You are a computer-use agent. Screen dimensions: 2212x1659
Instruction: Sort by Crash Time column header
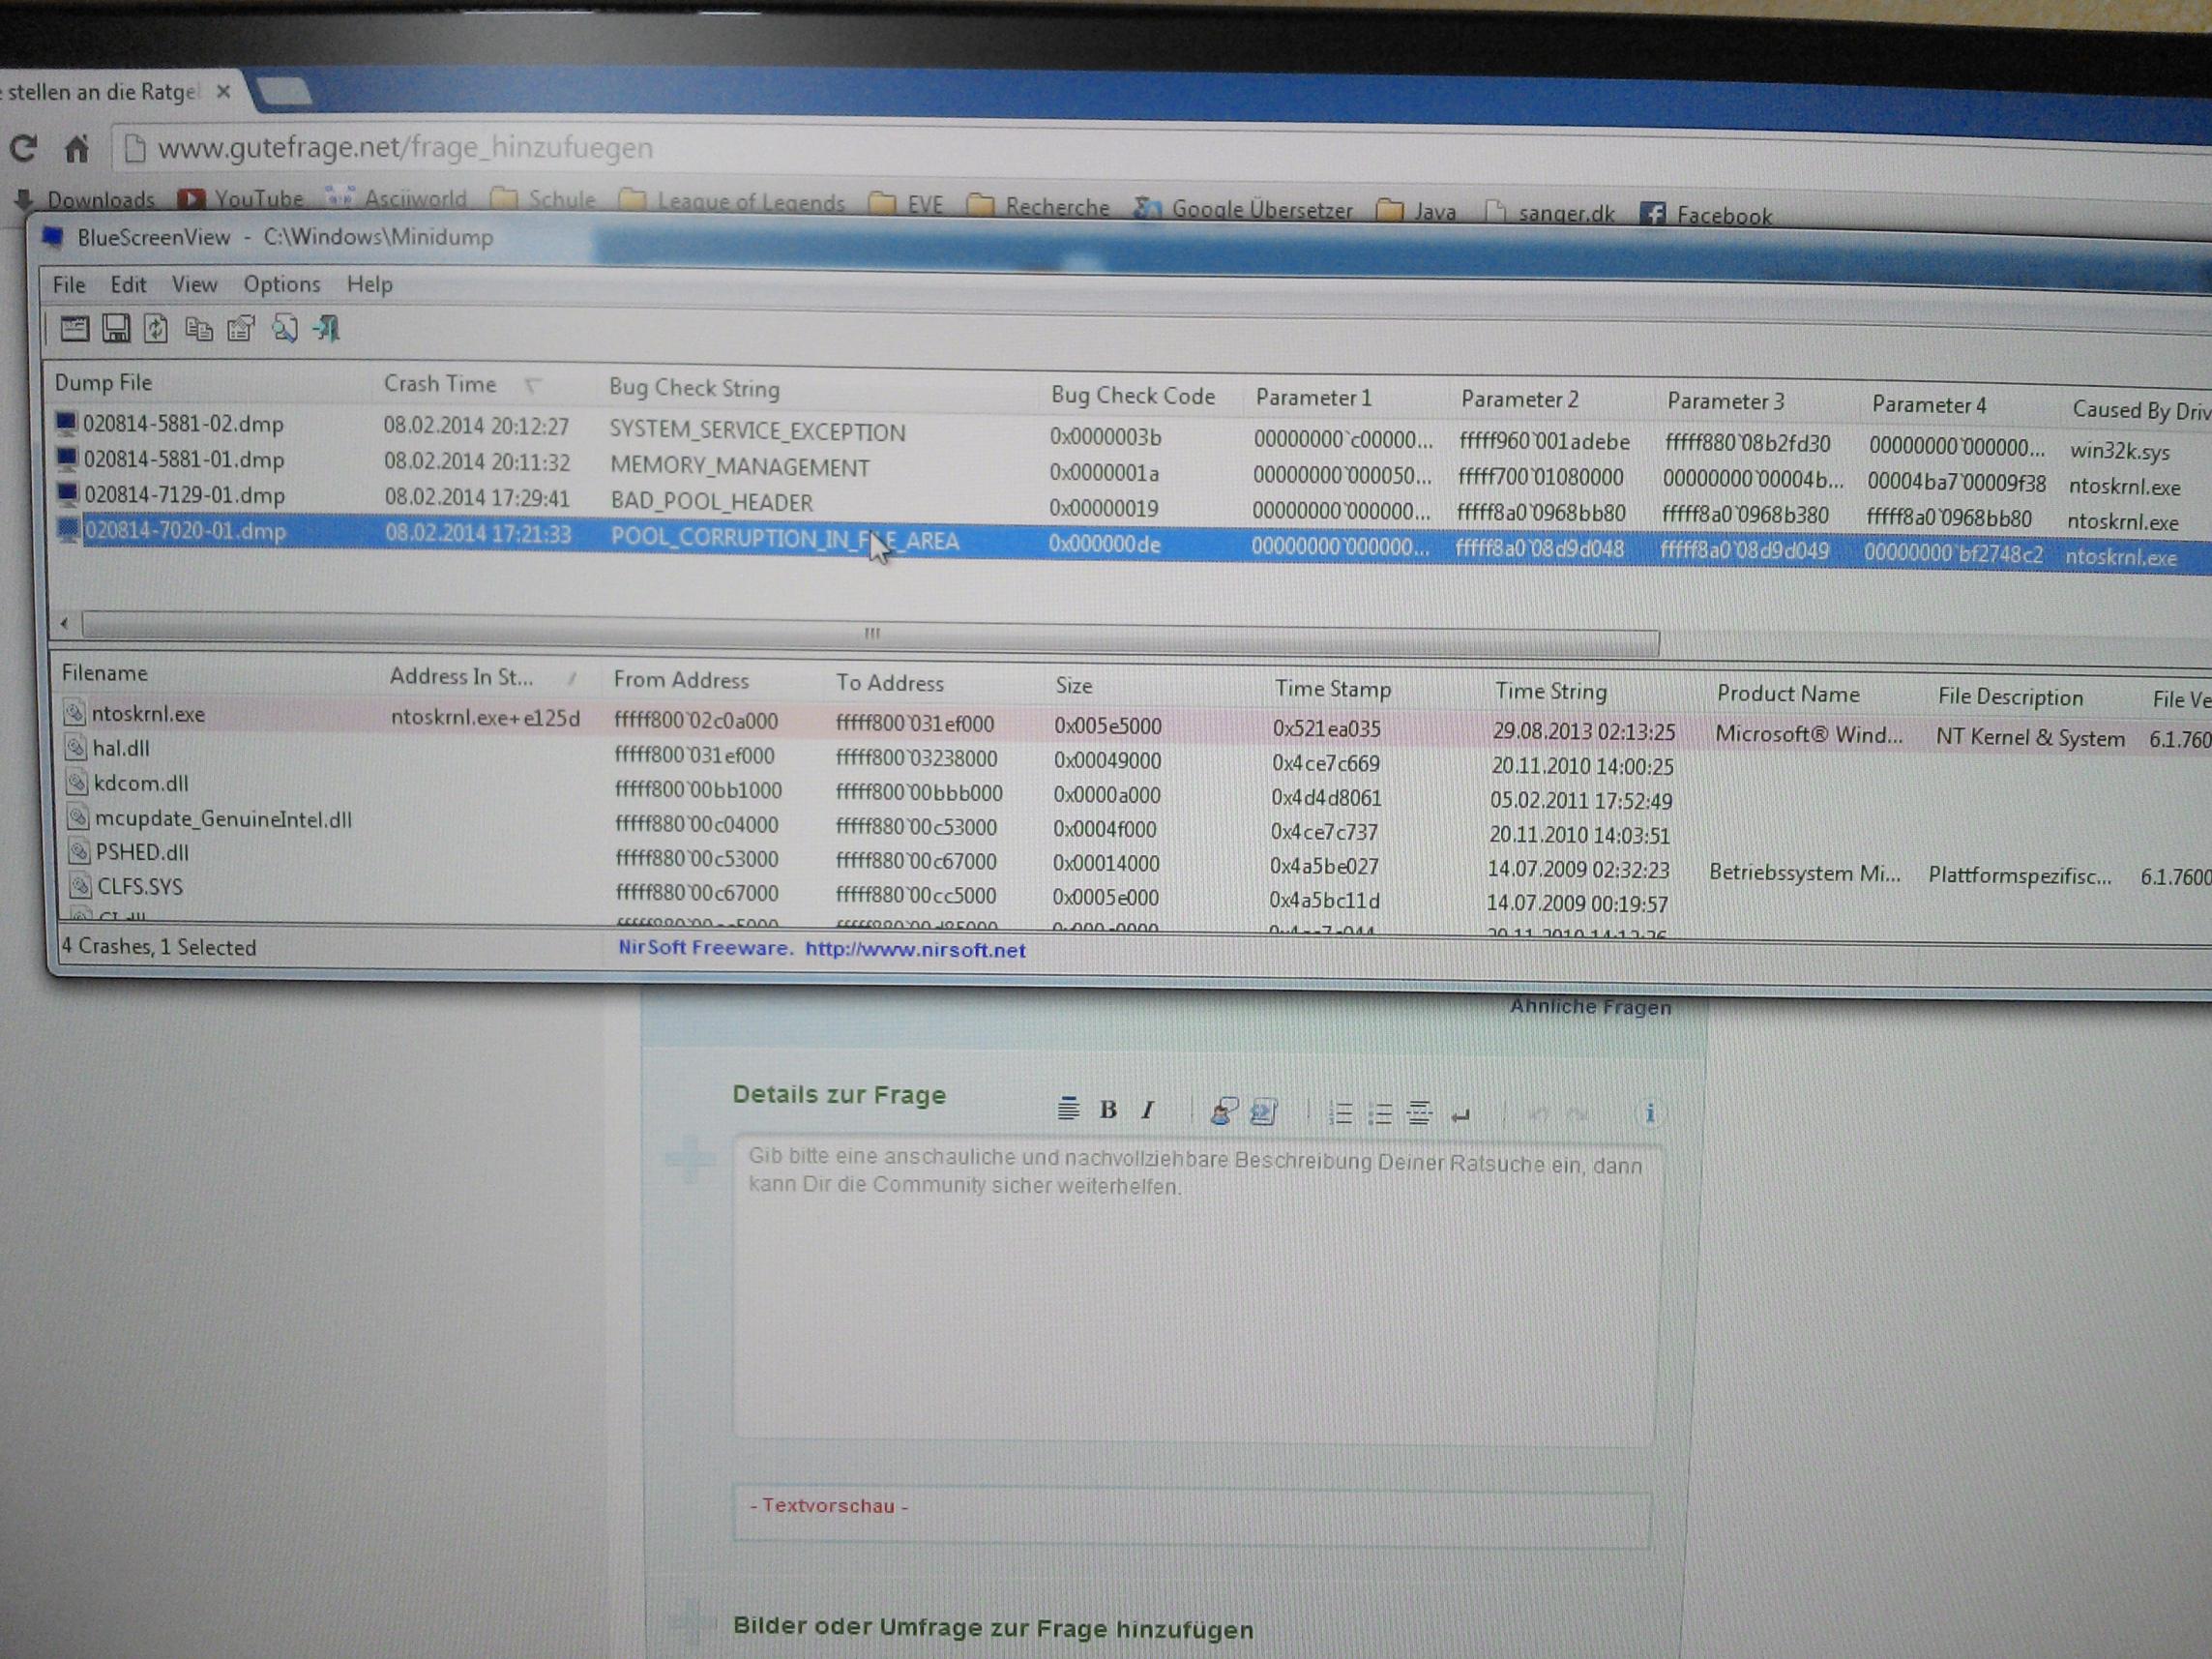pos(440,384)
